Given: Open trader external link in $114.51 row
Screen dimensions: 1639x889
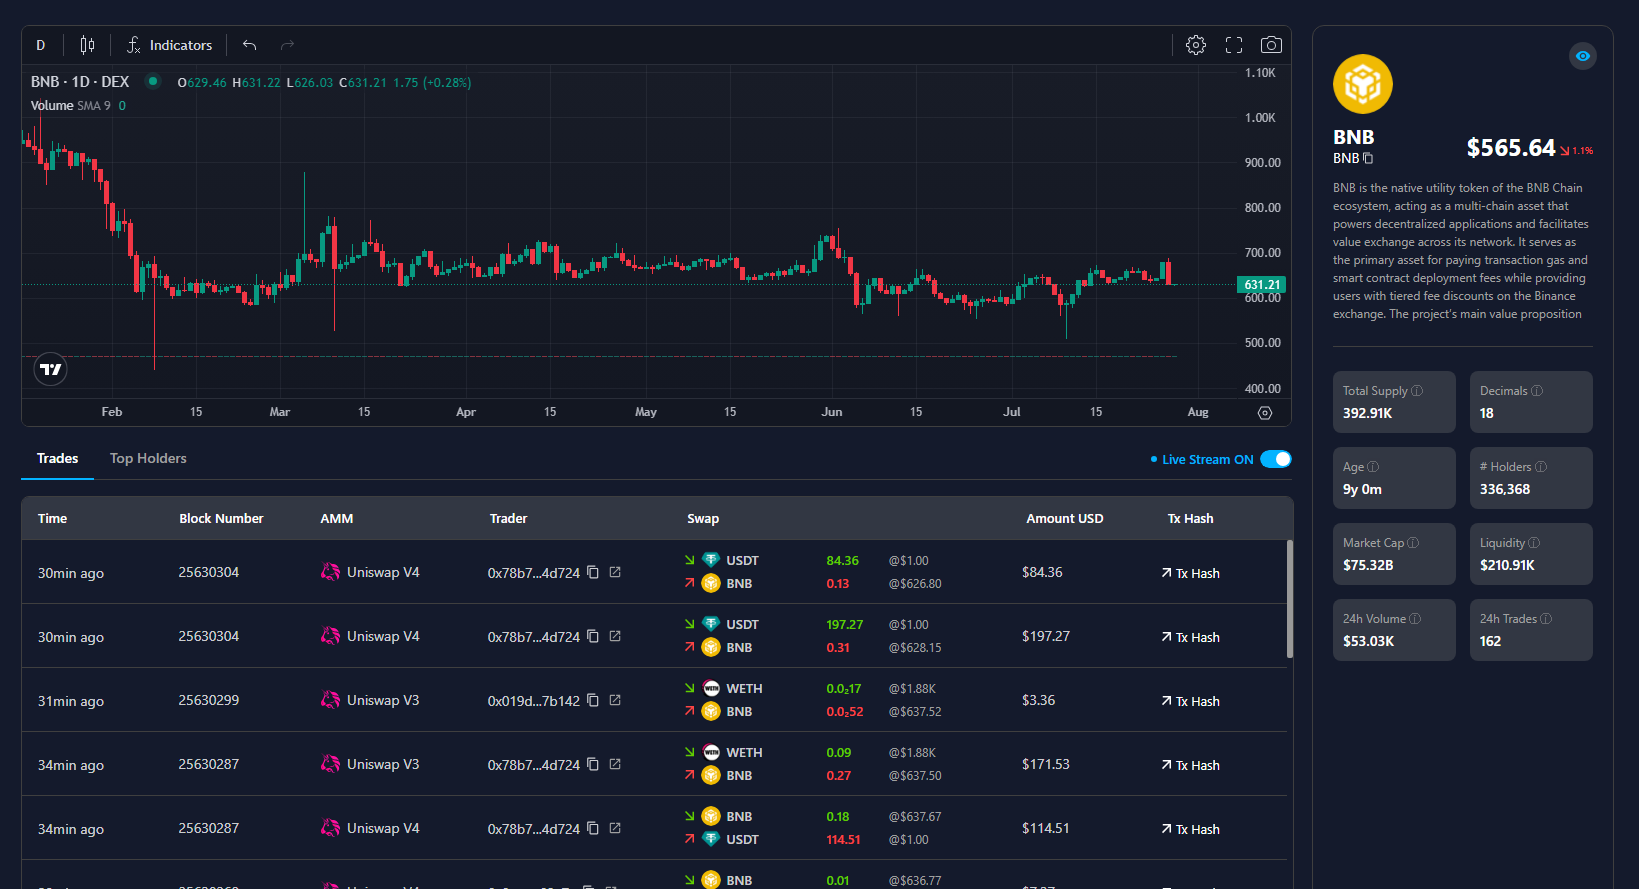Looking at the screenshot, I should coord(615,828).
